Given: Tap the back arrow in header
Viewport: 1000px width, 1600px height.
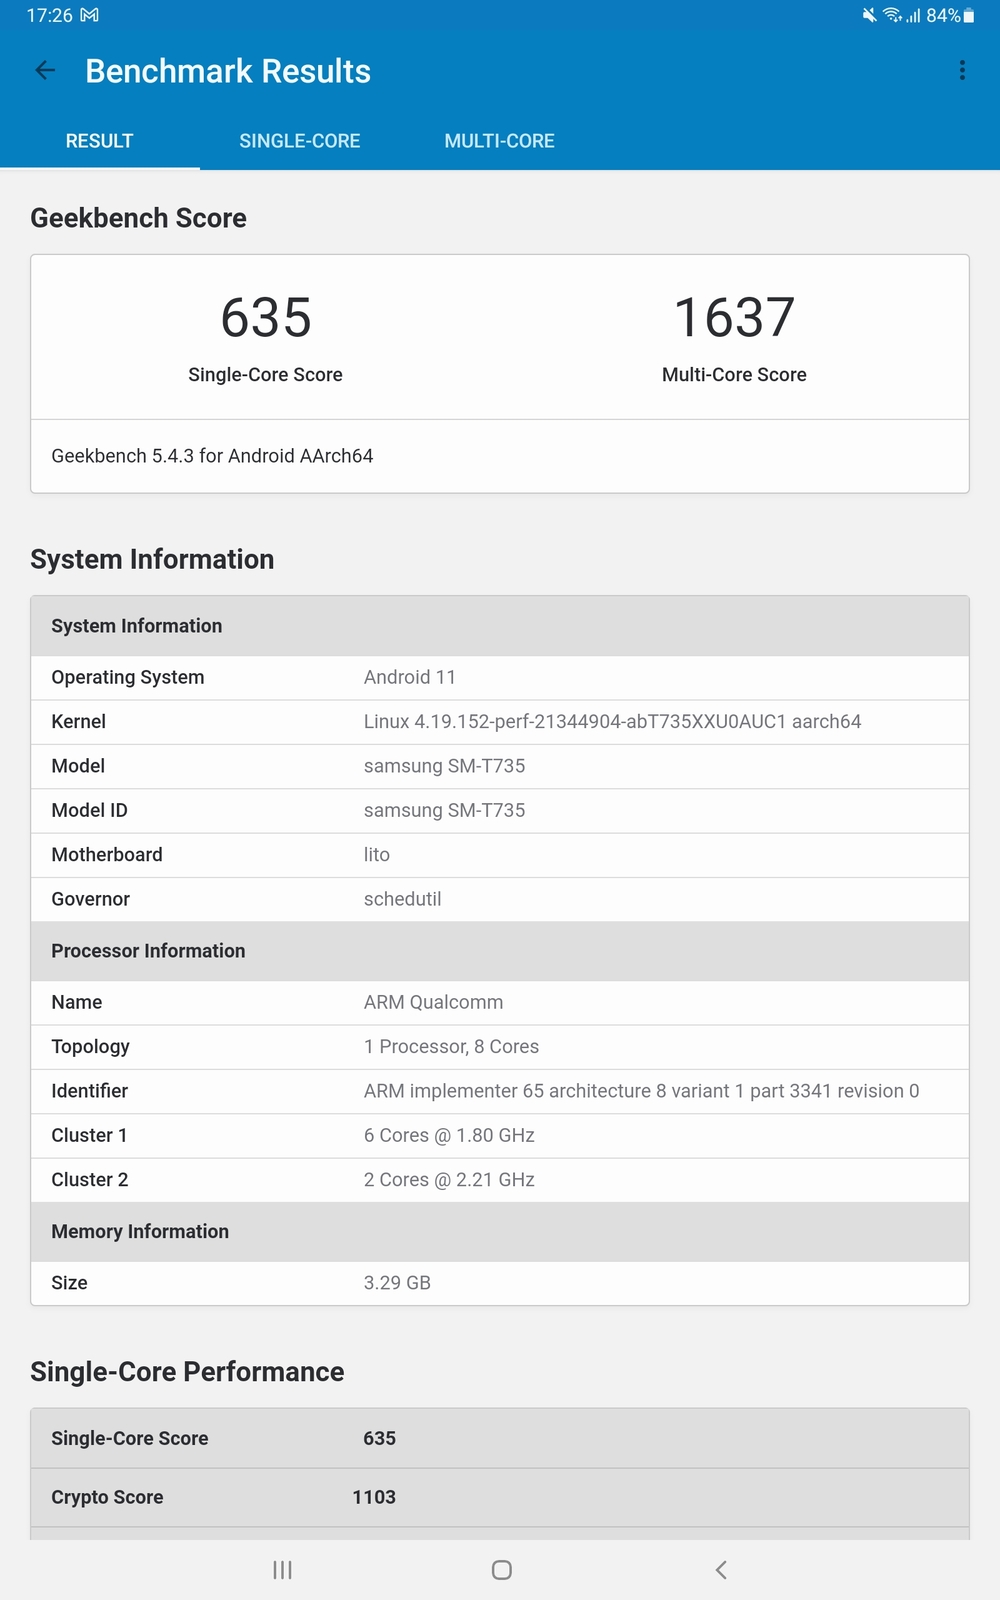Looking at the screenshot, I should click(x=45, y=70).
